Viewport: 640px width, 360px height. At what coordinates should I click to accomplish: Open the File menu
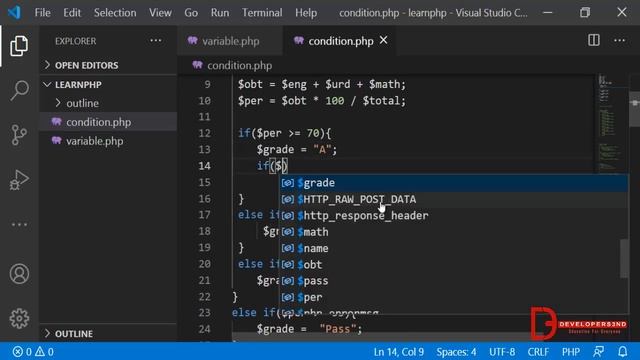point(42,13)
